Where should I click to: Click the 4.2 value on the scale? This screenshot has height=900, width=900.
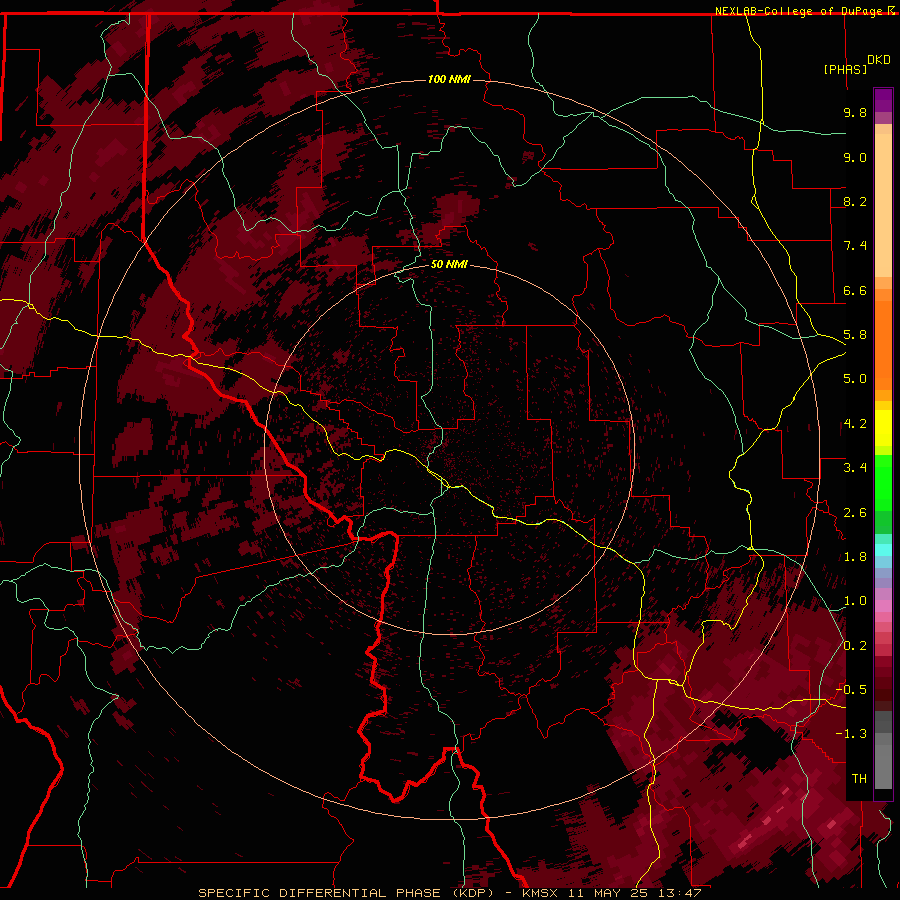855,424
